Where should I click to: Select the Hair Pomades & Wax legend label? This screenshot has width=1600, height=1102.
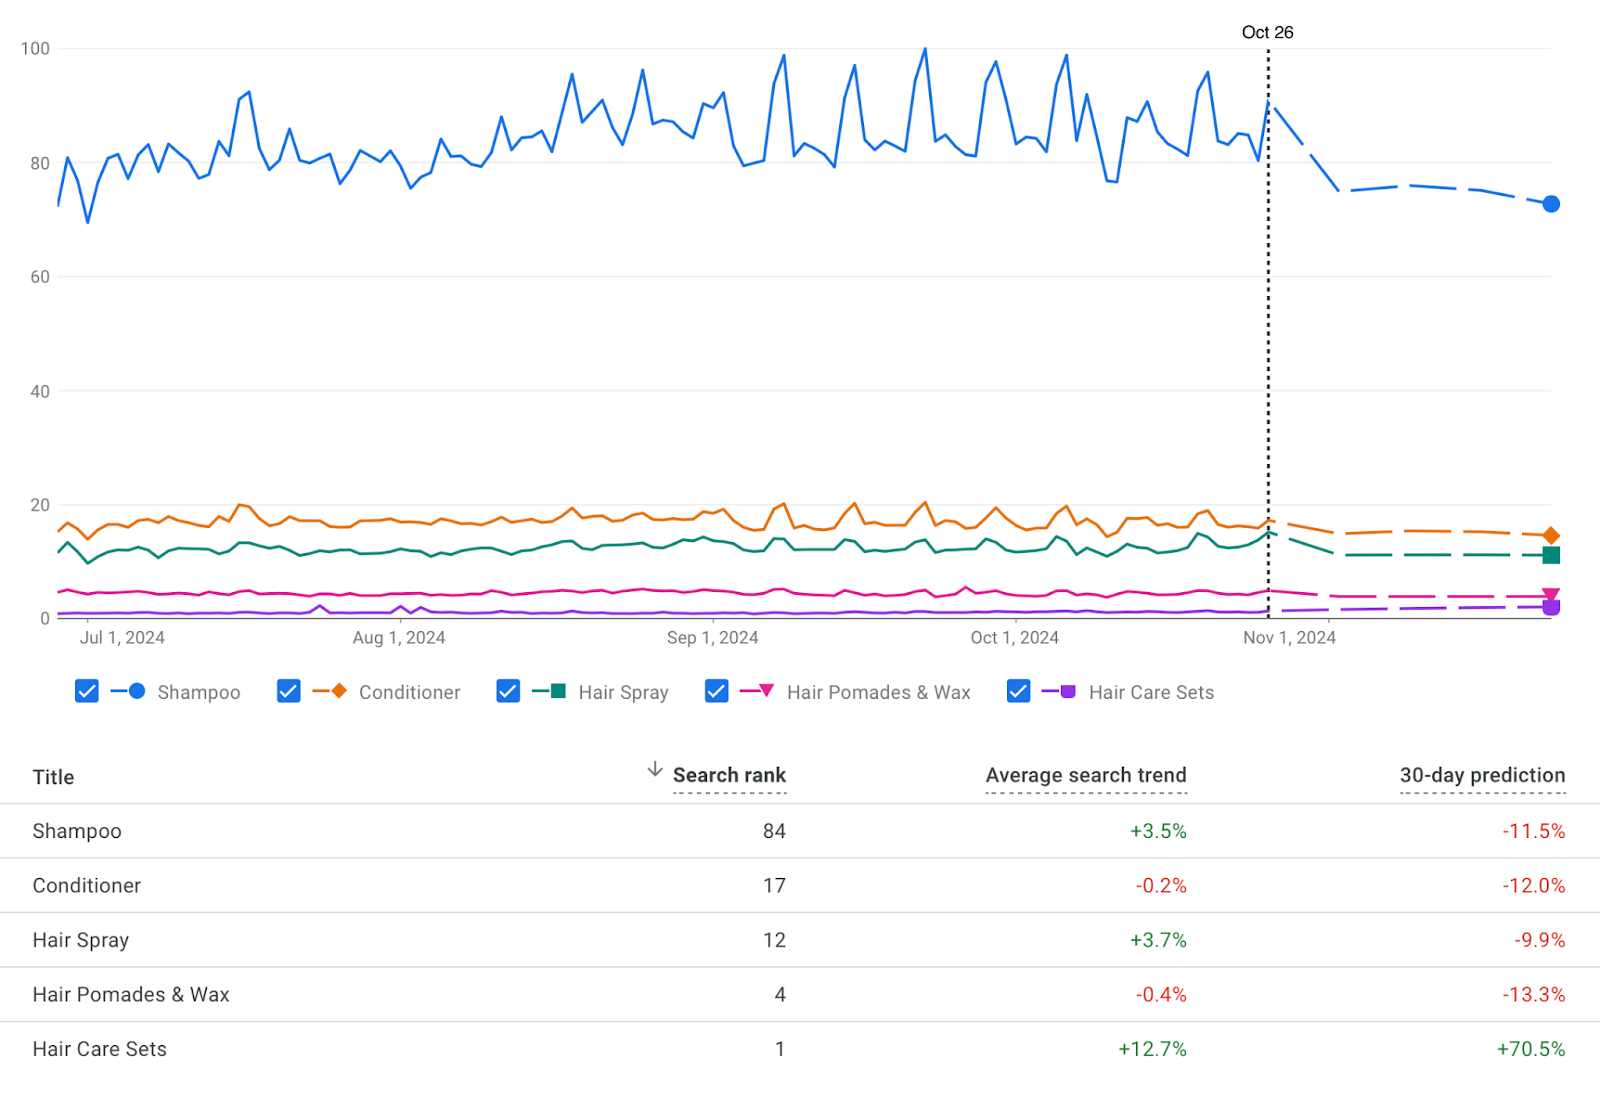[x=878, y=692]
